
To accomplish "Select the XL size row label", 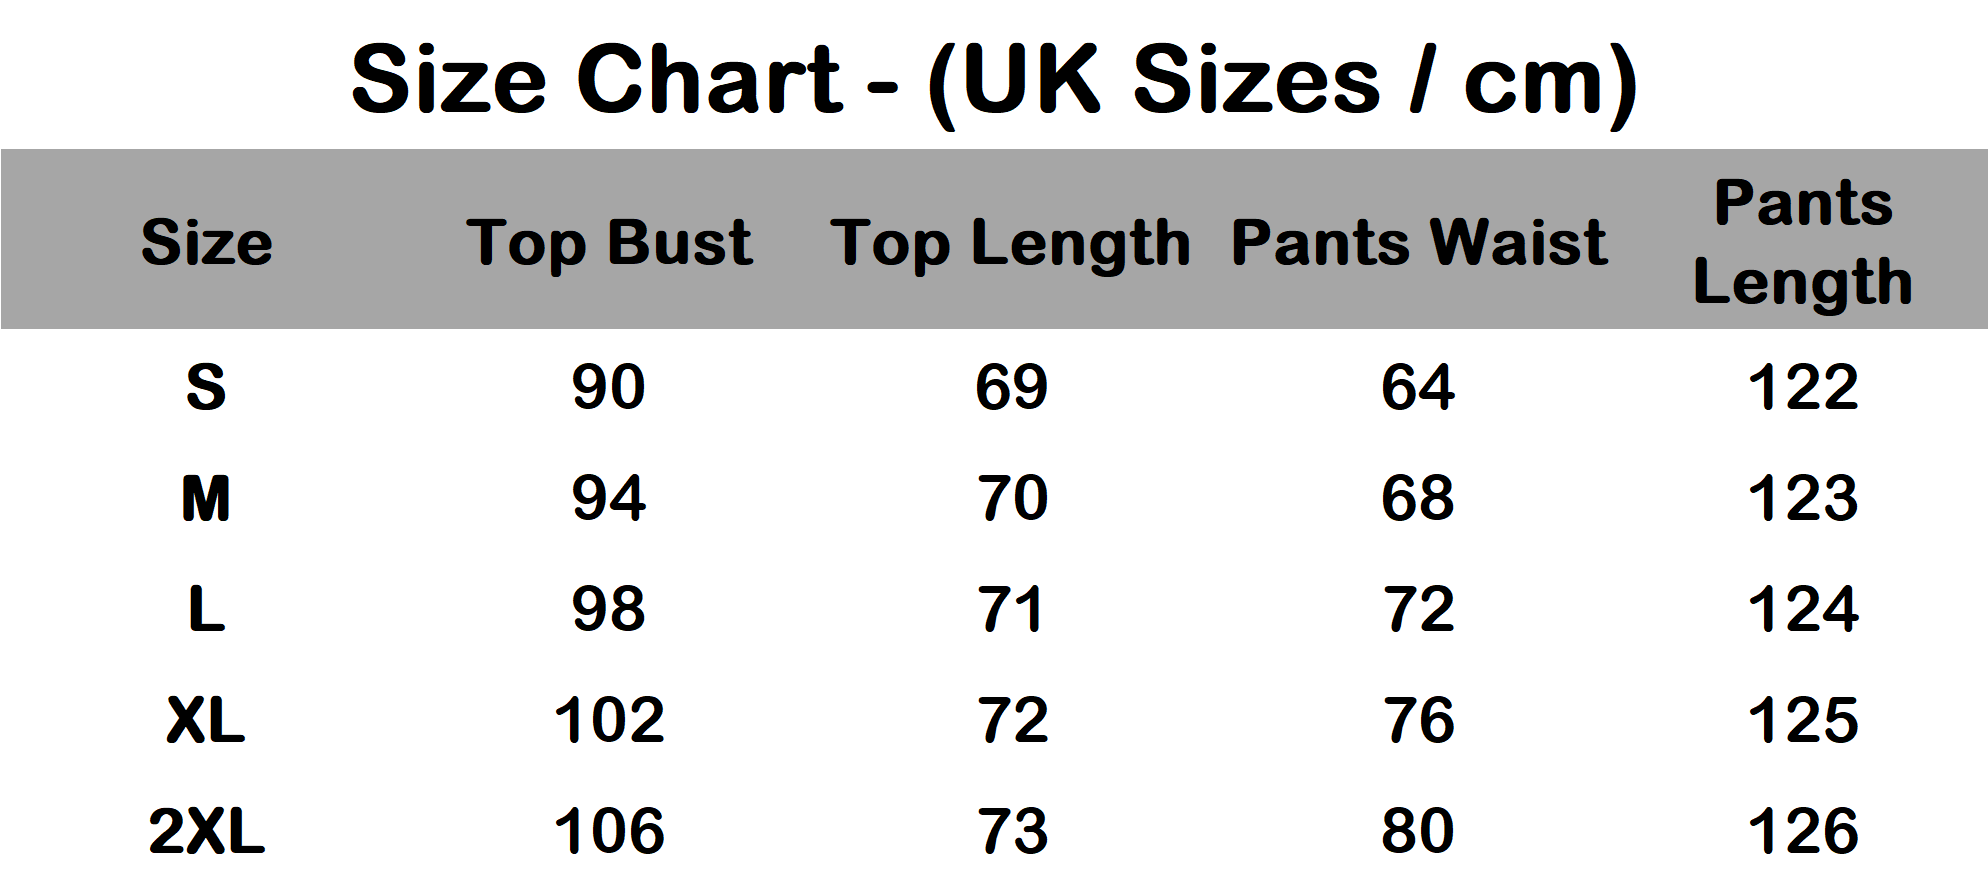I will (x=207, y=720).
